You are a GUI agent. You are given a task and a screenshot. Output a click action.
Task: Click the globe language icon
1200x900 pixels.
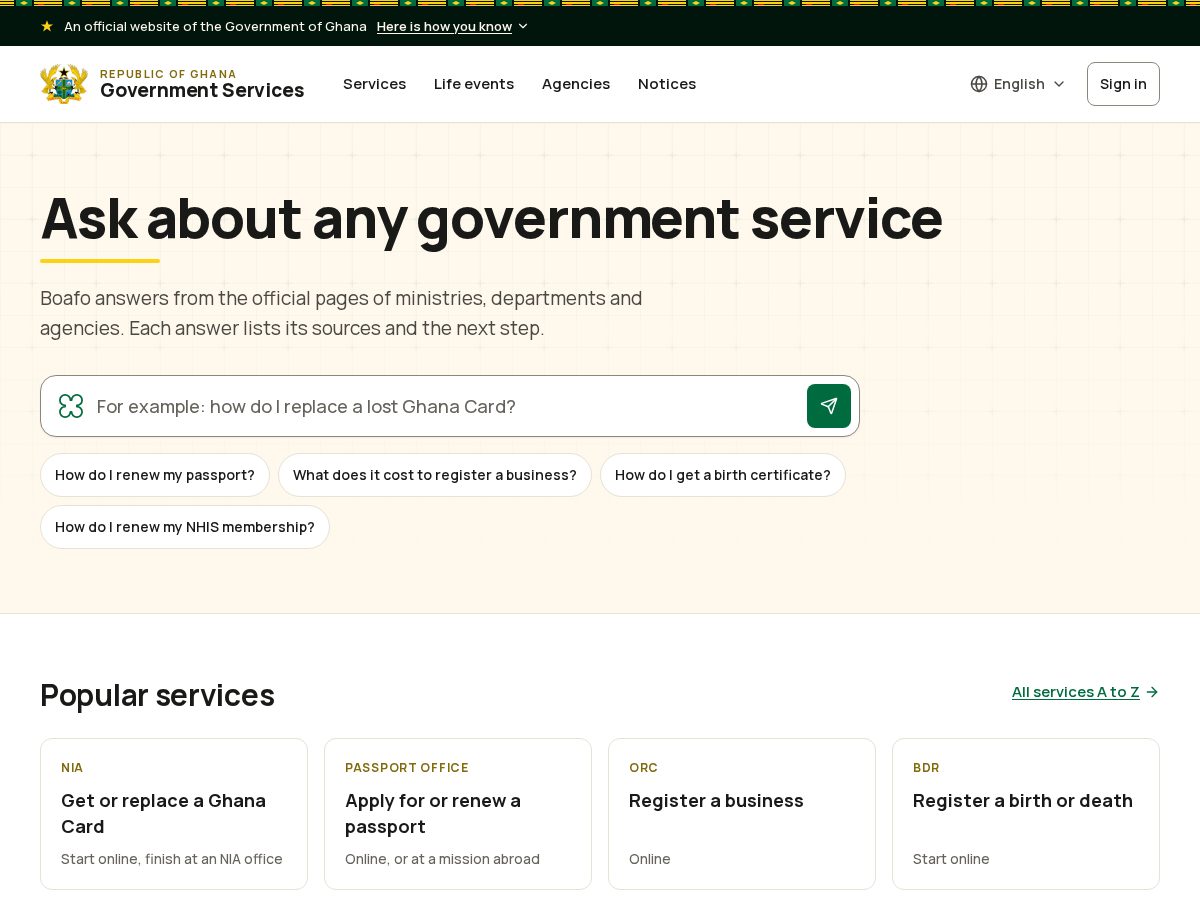[979, 84]
